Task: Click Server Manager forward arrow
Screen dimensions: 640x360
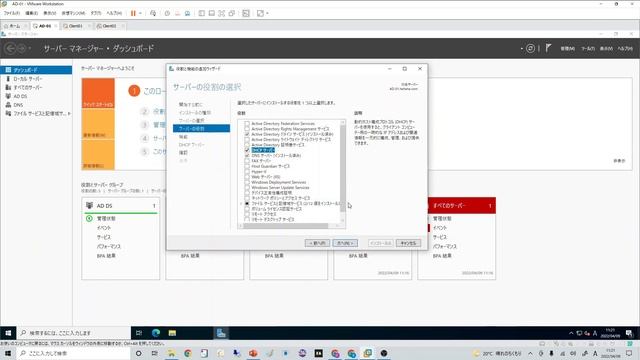Action: pos(22,49)
